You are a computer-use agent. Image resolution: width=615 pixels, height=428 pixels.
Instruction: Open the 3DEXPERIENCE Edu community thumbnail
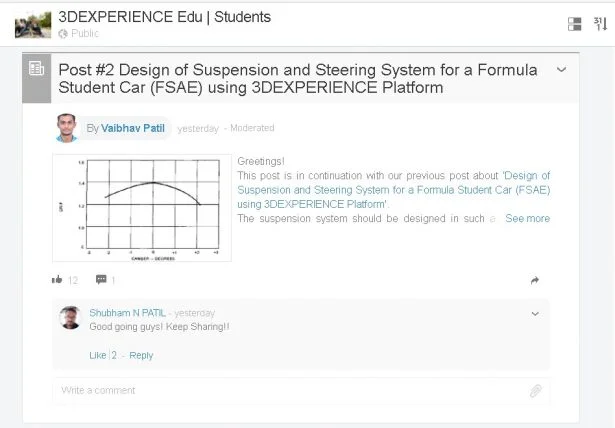click(x=33, y=24)
